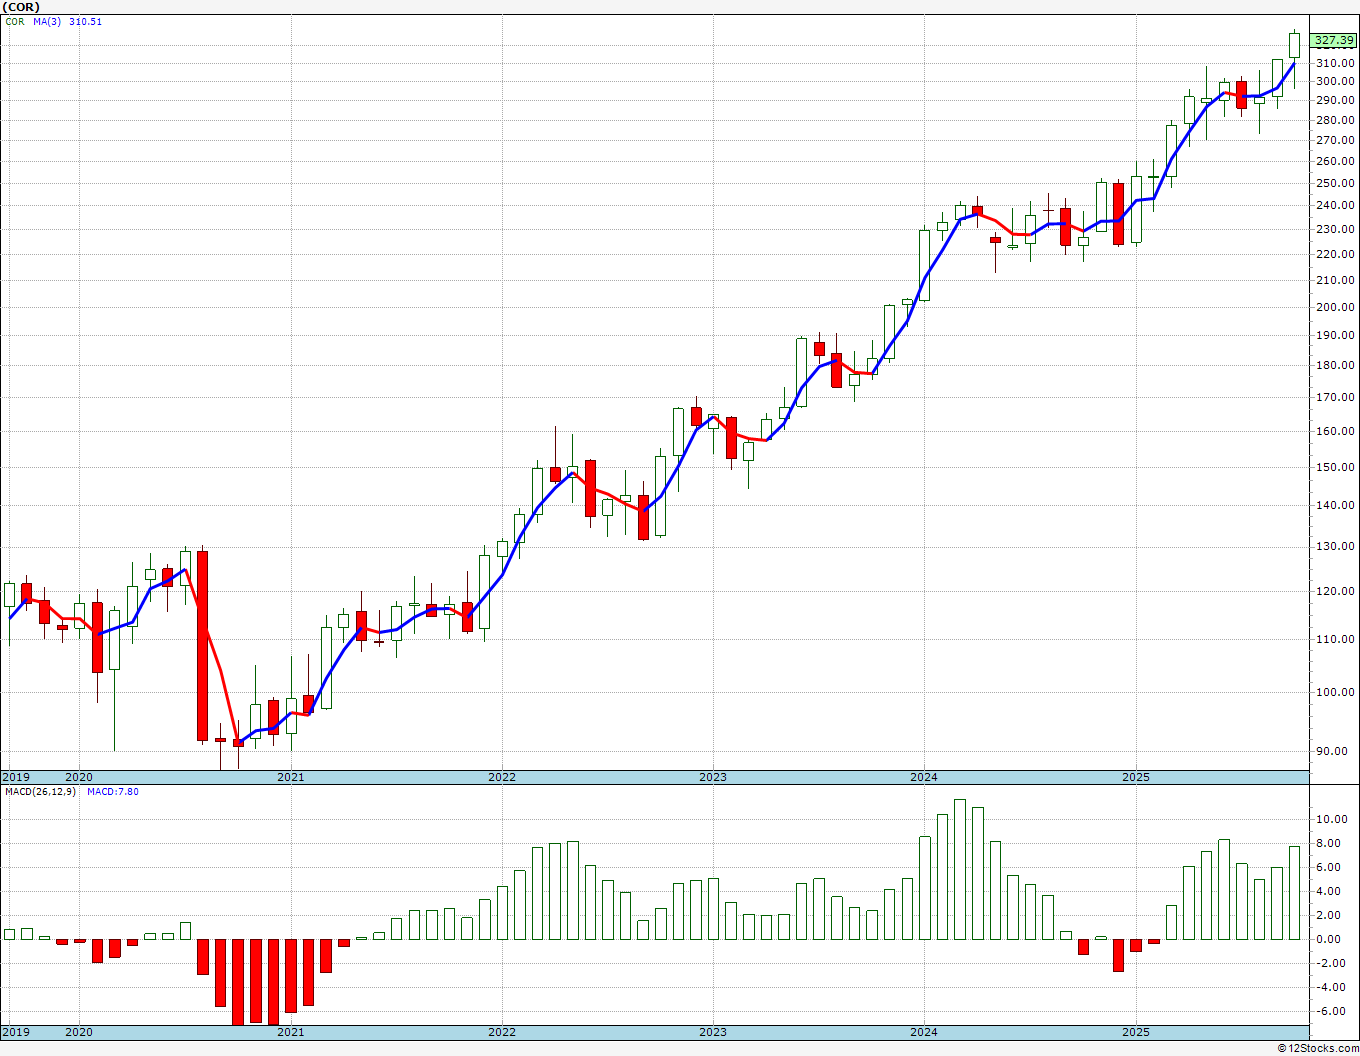Click 220.00 on the price axis

(x=1335, y=255)
